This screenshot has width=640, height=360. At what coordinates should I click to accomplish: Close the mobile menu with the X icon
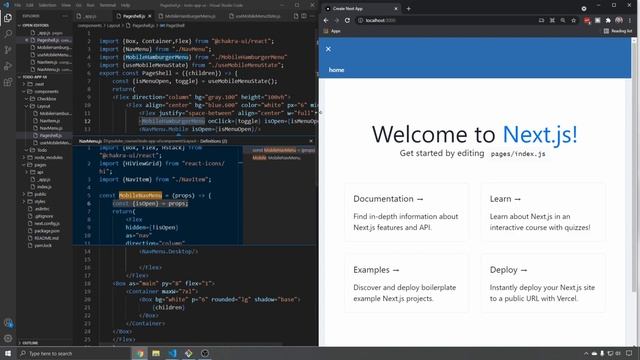click(328, 49)
